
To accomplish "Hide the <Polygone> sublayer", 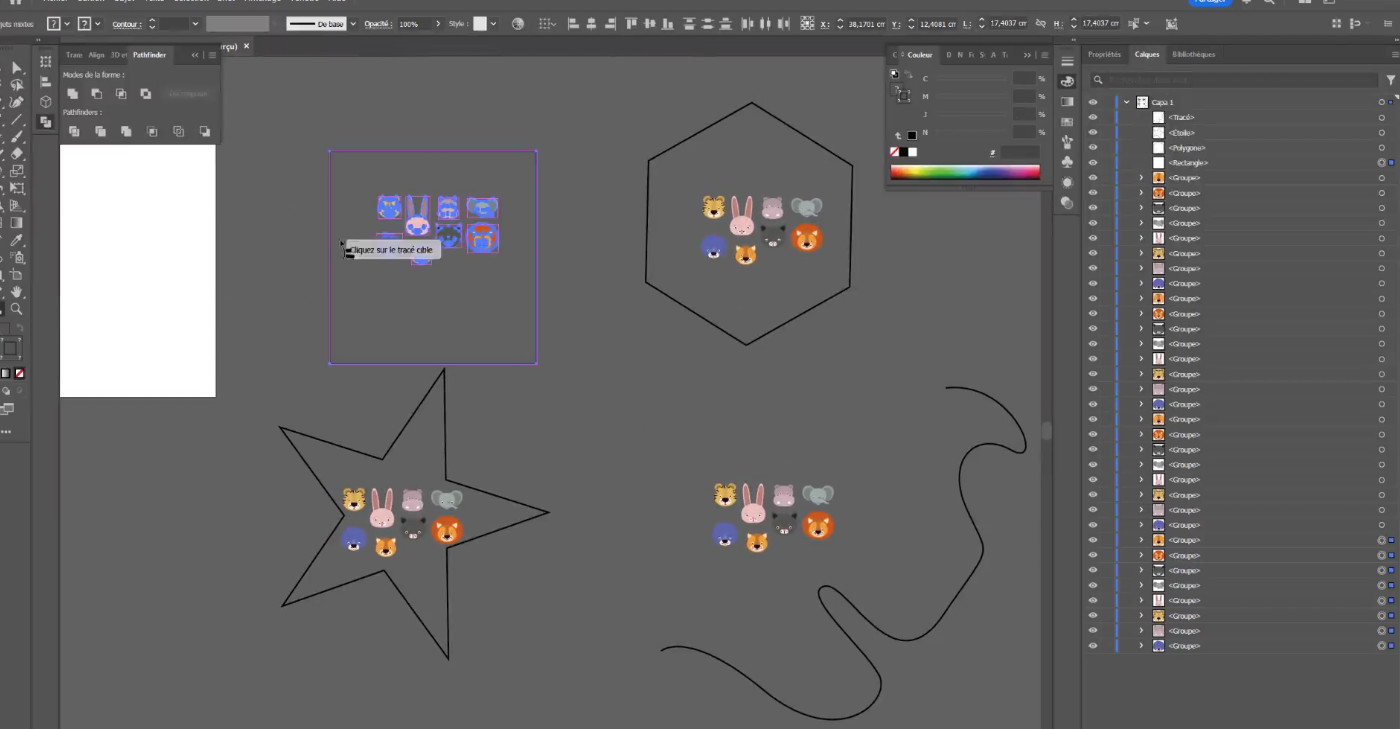I will [x=1093, y=147].
